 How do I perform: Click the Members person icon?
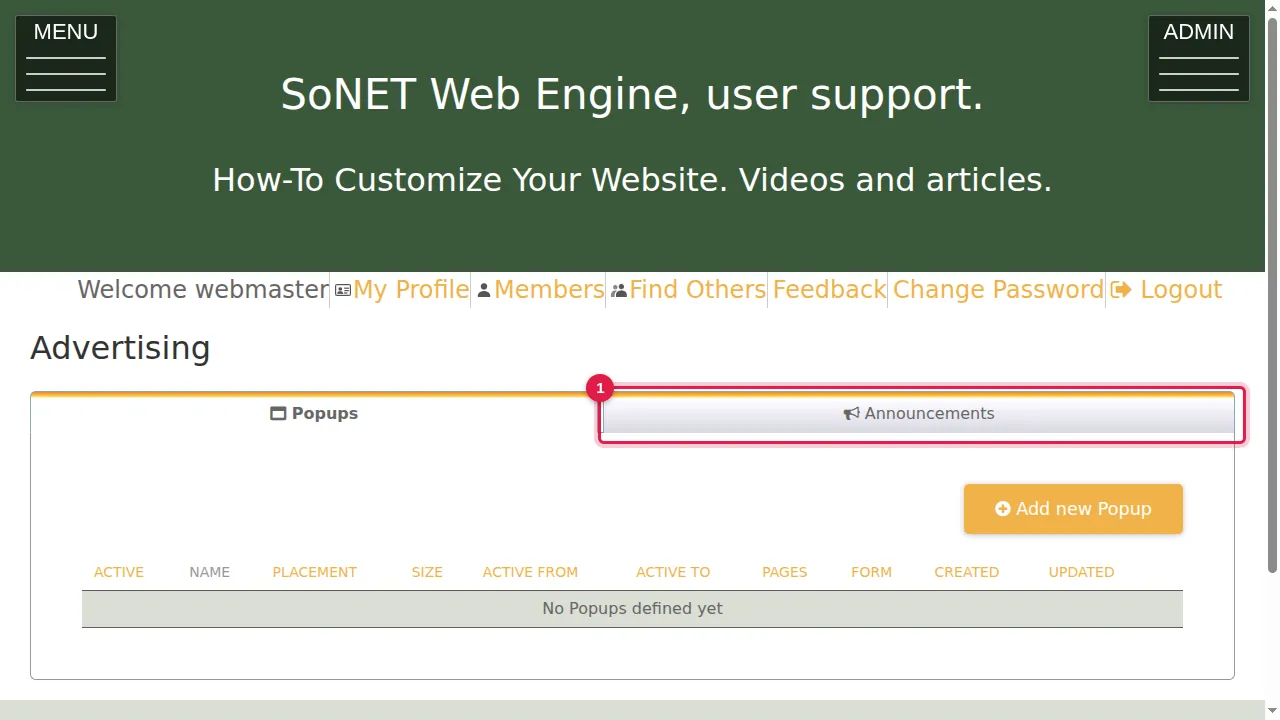click(x=484, y=290)
